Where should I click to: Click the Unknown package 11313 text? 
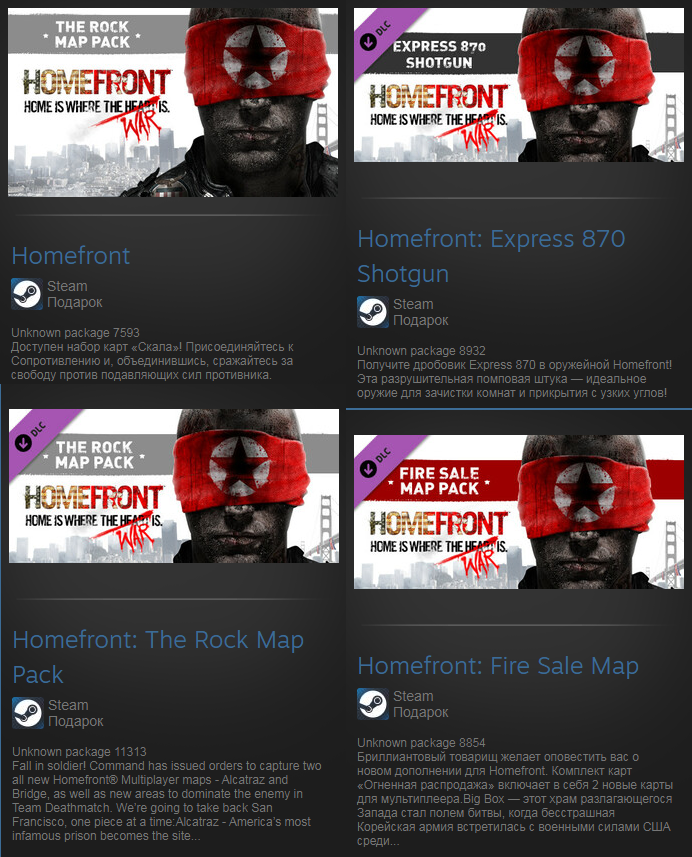(79, 752)
